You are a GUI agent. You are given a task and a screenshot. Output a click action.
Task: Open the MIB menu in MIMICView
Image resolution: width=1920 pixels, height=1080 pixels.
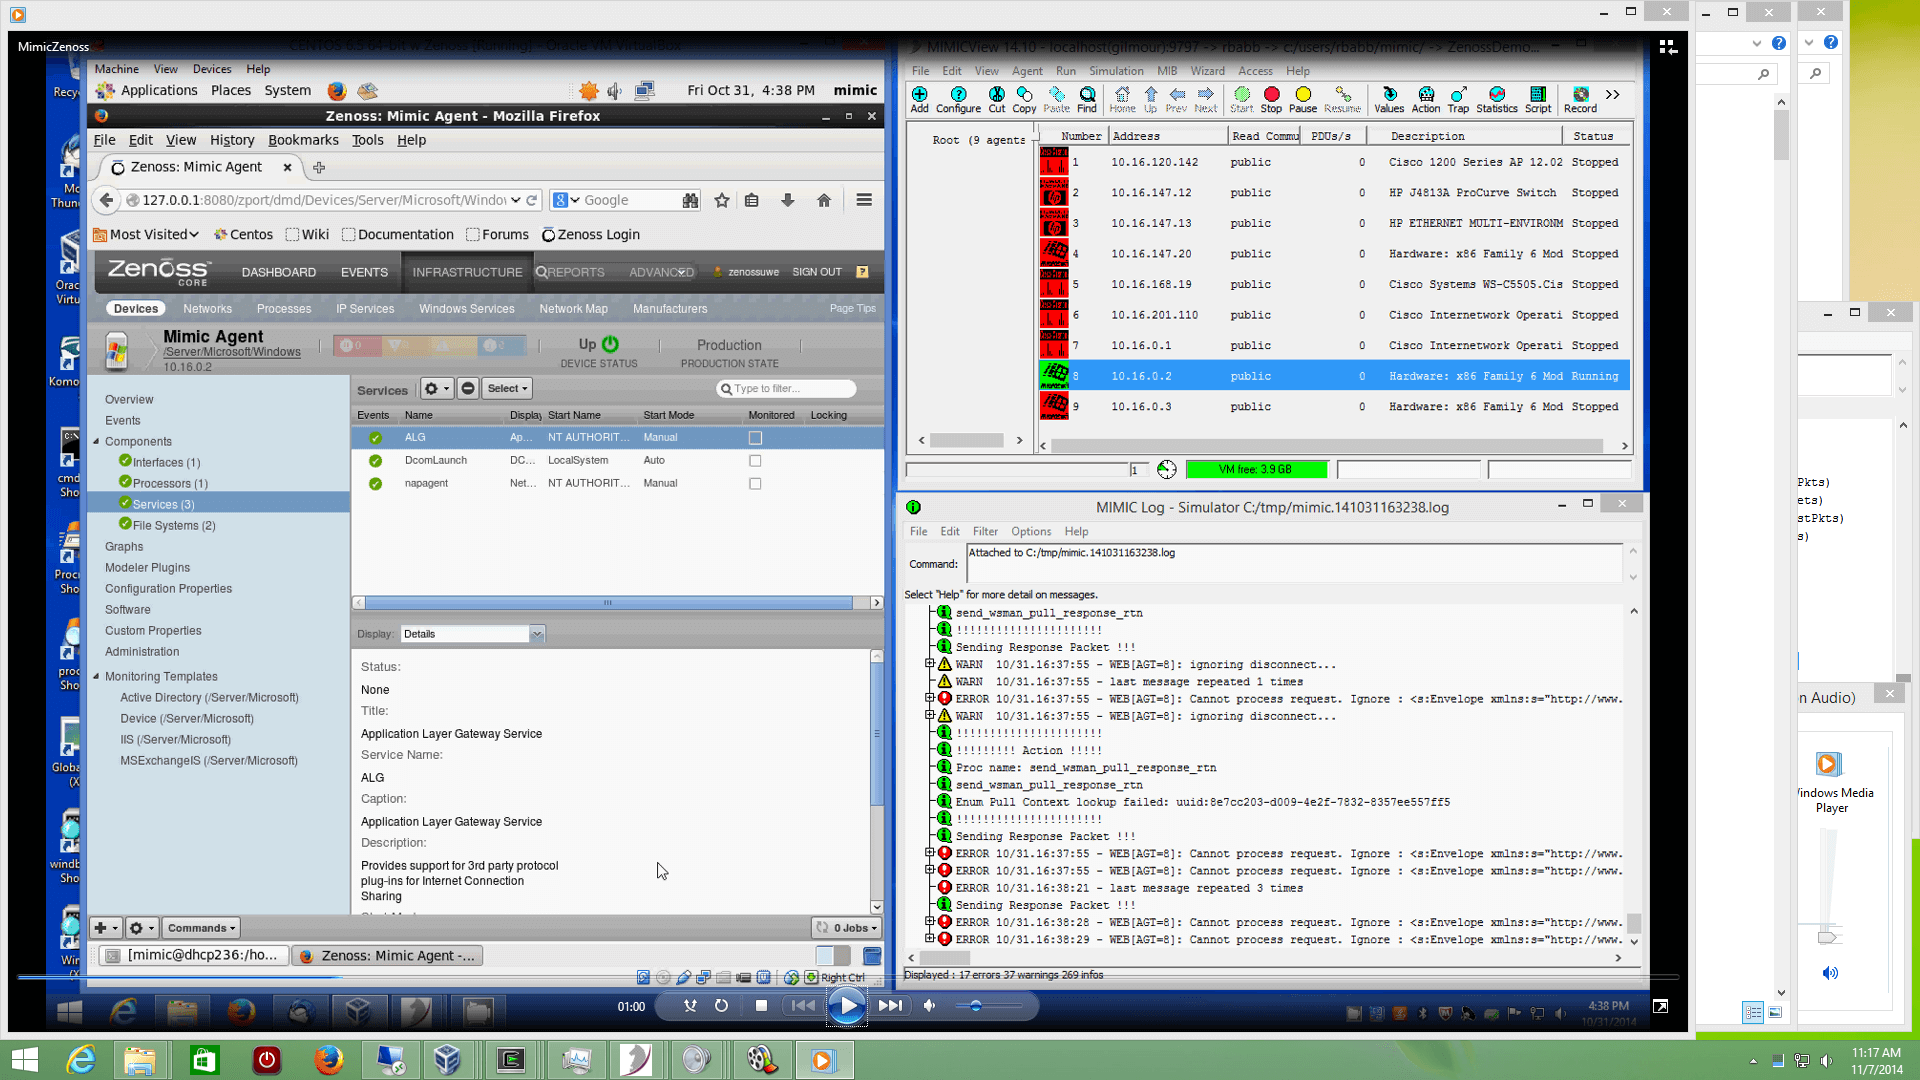[1167, 71]
